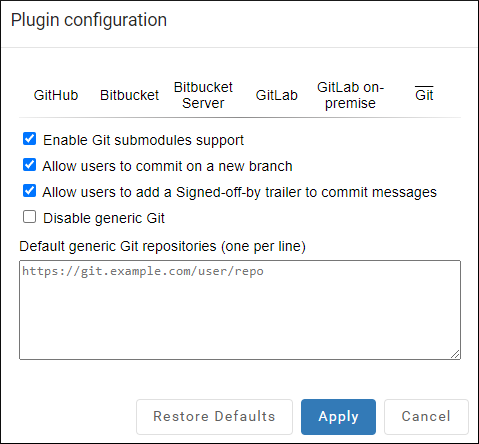The height and width of the screenshot is (444, 479).
Task: Click the 'Default generic Git repositories' field label
Action: [162, 247]
